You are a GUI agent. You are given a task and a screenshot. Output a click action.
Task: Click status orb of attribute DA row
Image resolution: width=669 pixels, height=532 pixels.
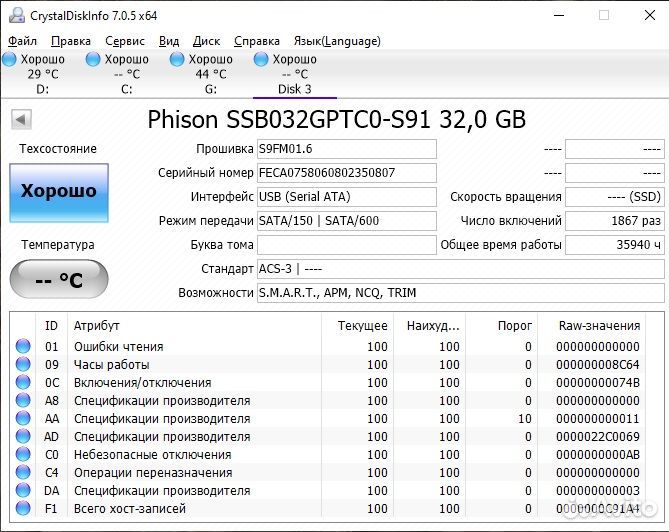23,490
